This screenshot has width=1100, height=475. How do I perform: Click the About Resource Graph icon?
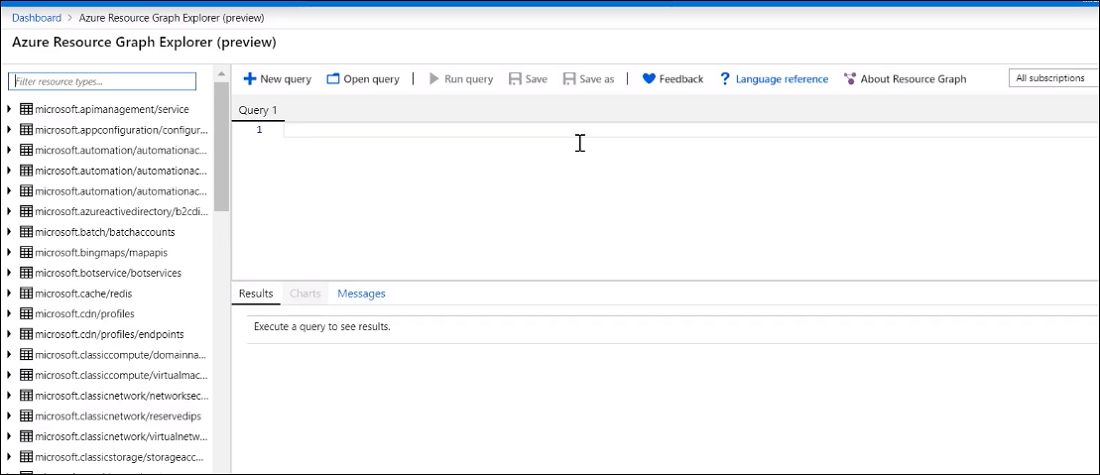tap(850, 79)
